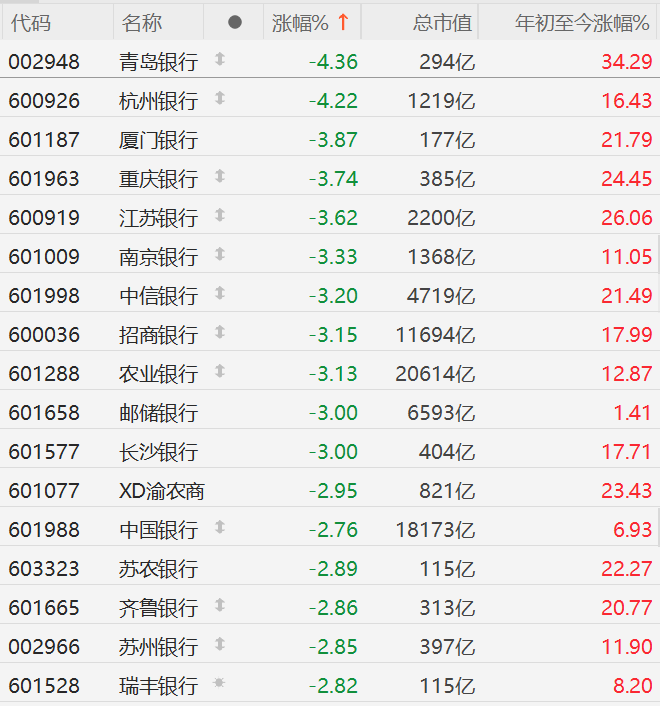Click stock code 601009

(x=44, y=257)
